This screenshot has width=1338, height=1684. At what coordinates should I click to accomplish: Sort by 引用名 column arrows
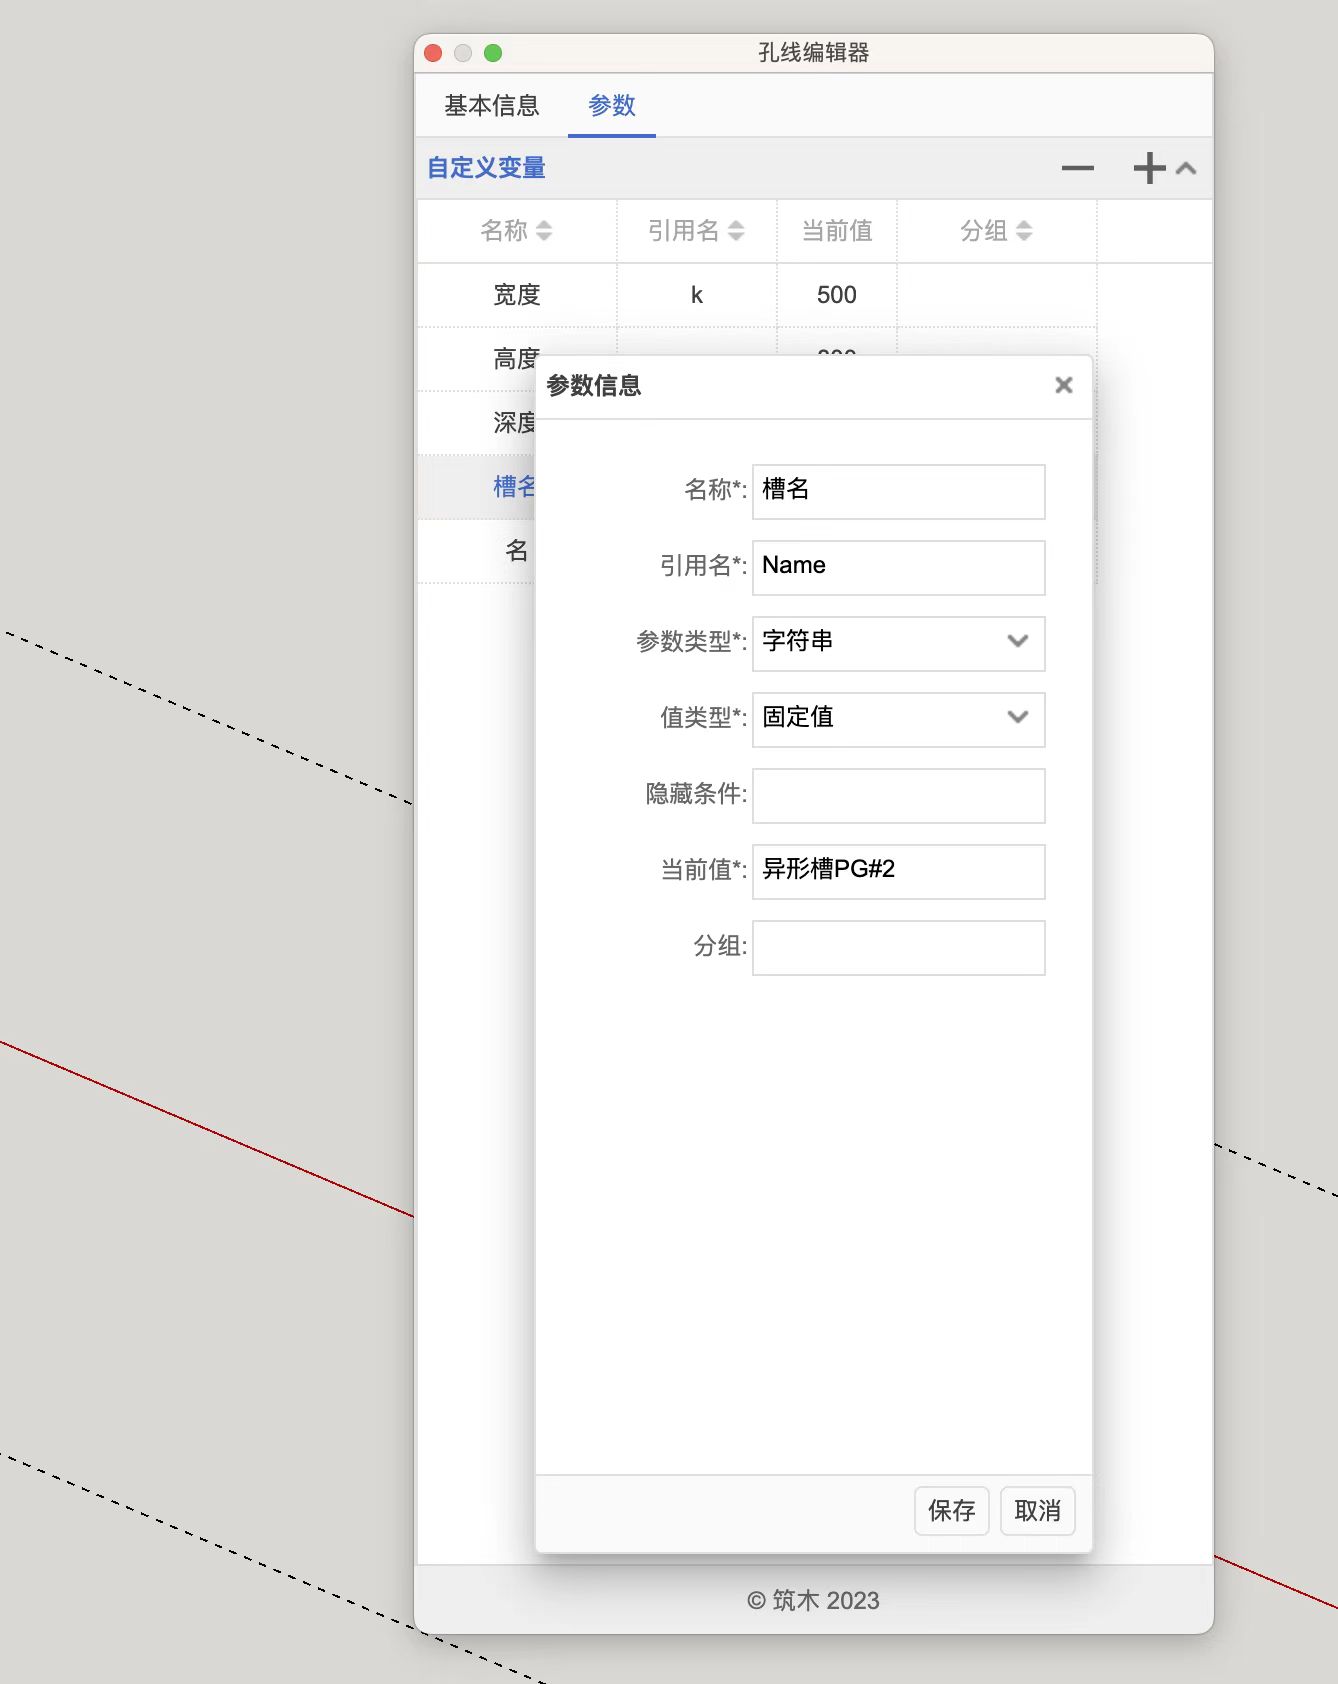736,231
